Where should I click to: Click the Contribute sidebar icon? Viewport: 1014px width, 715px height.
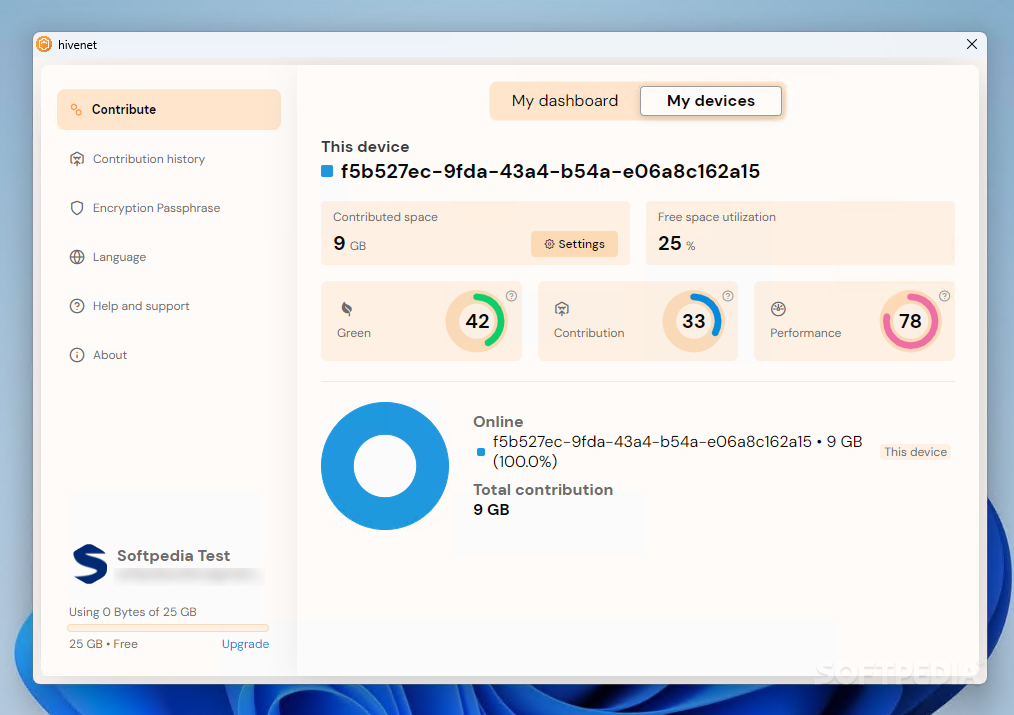pos(76,109)
